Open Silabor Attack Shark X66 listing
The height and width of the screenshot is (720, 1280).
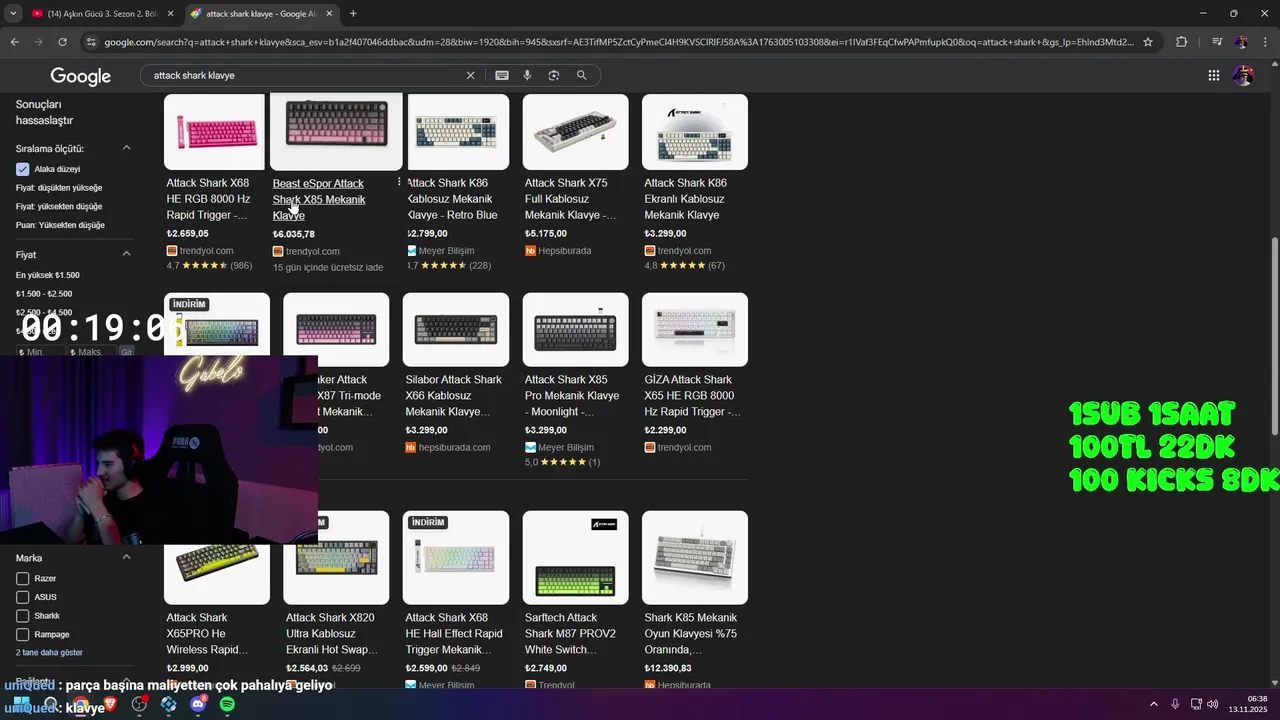click(x=454, y=395)
